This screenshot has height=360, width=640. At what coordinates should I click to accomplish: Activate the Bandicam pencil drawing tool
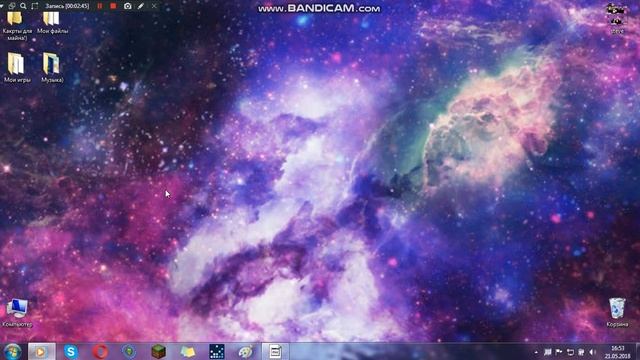141,6
